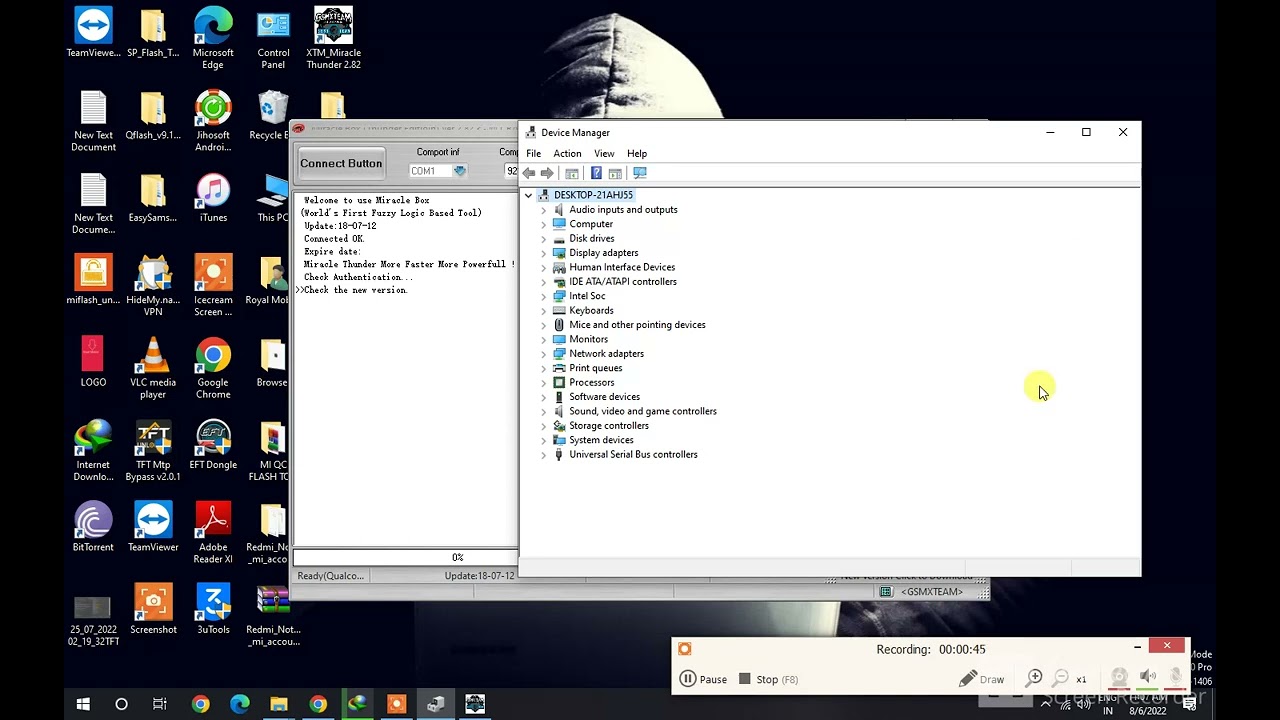Screen dimensions: 1280x720
Task: Open Adobe Reader XI desktop shortcut
Action: pos(213,533)
